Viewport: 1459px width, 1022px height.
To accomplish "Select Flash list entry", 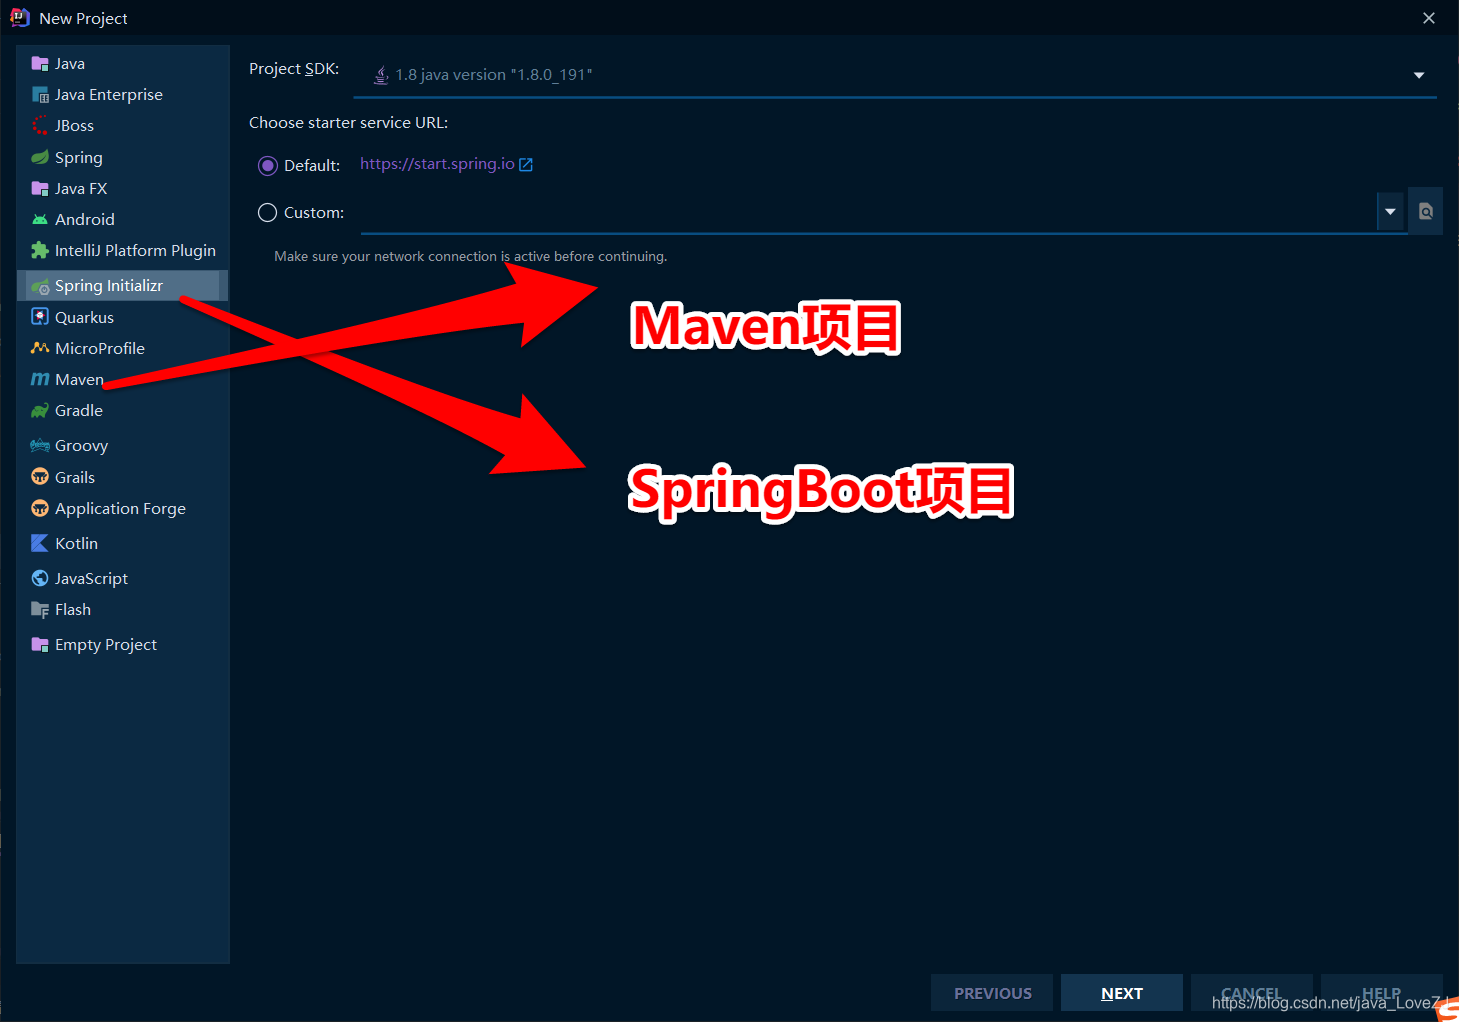I will coord(123,610).
